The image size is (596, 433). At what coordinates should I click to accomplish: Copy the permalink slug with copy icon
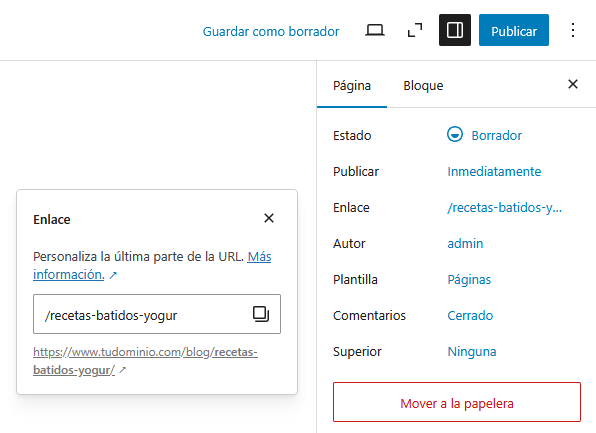click(261, 314)
